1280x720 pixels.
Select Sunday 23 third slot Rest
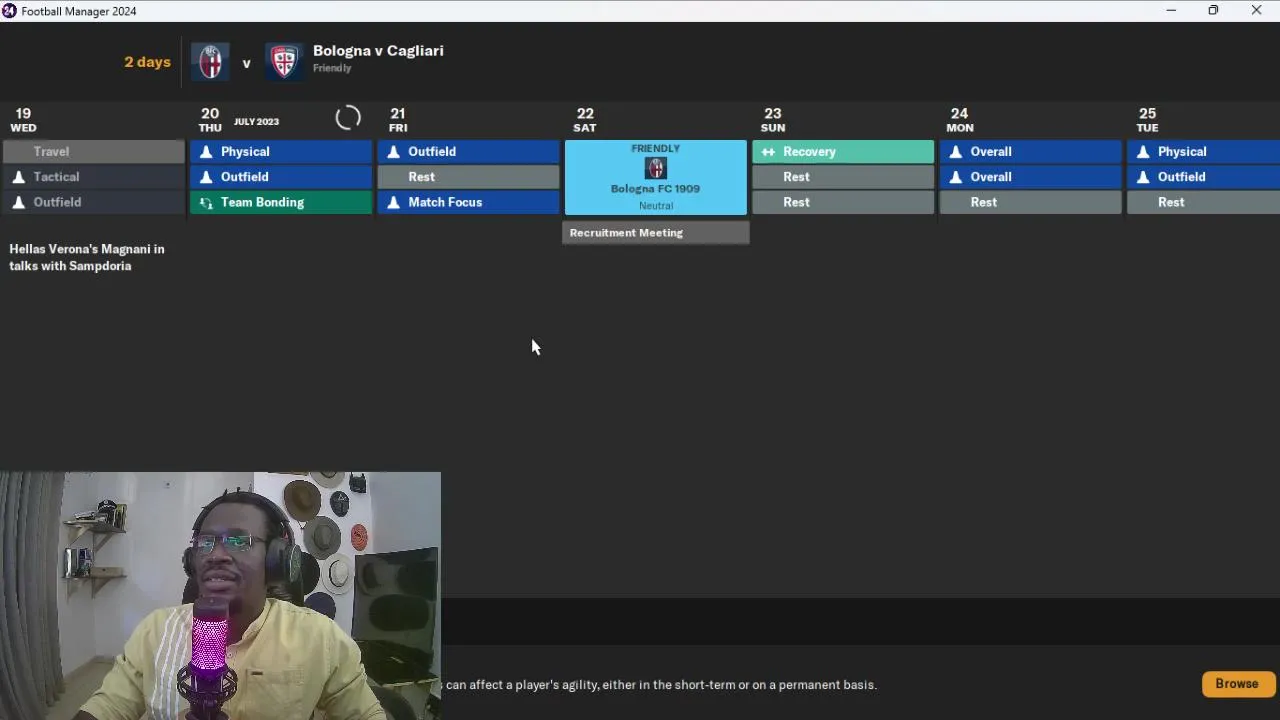click(843, 202)
